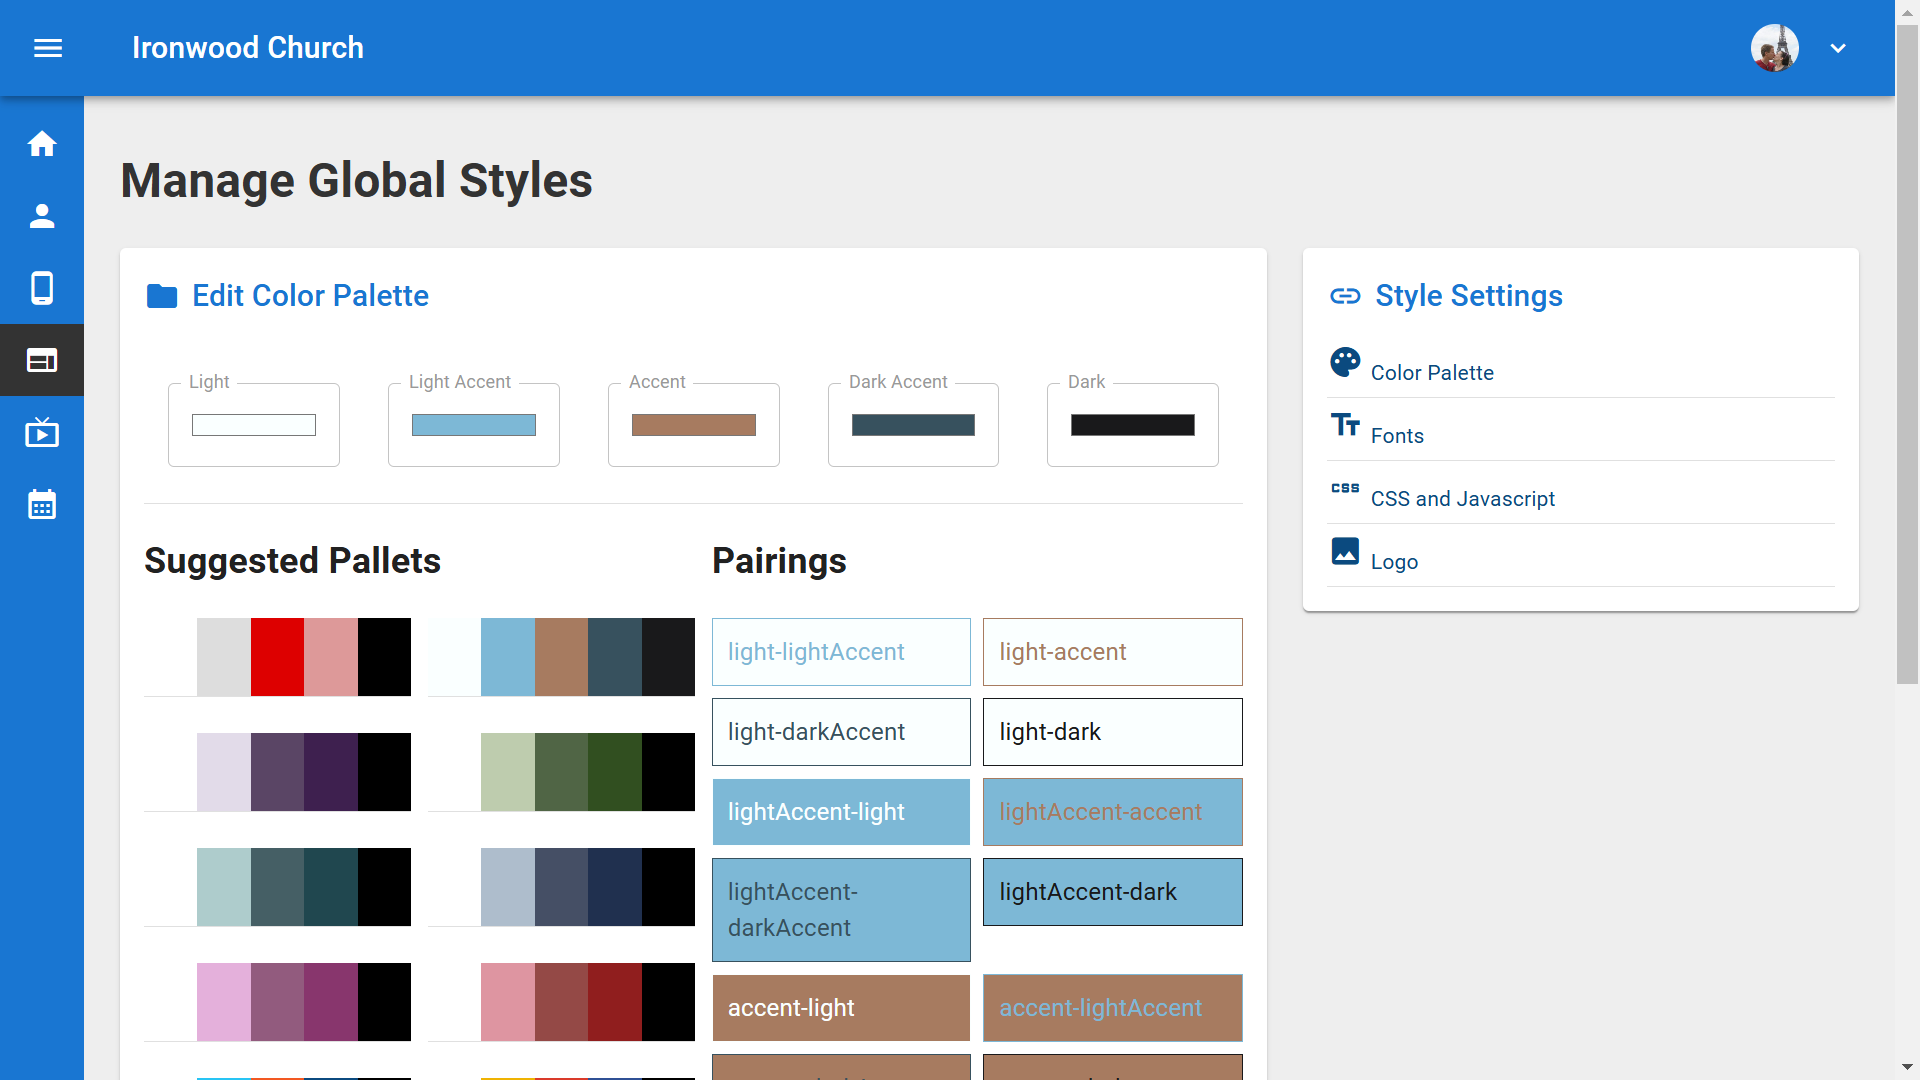Change the Dark Accent color swatch
The height and width of the screenshot is (1080, 1920).
[x=913, y=425]
